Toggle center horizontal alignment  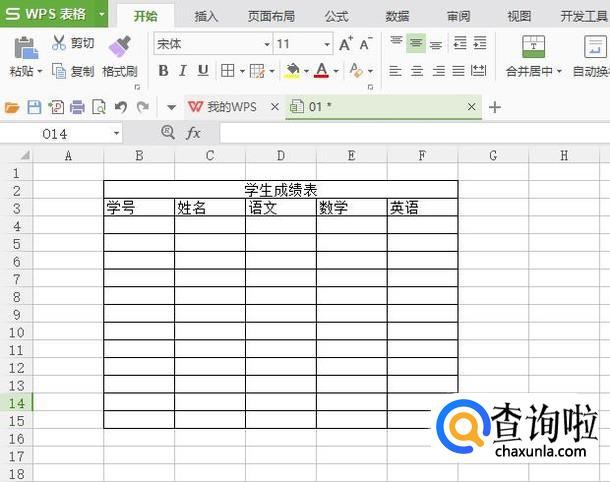coord(417,71)
